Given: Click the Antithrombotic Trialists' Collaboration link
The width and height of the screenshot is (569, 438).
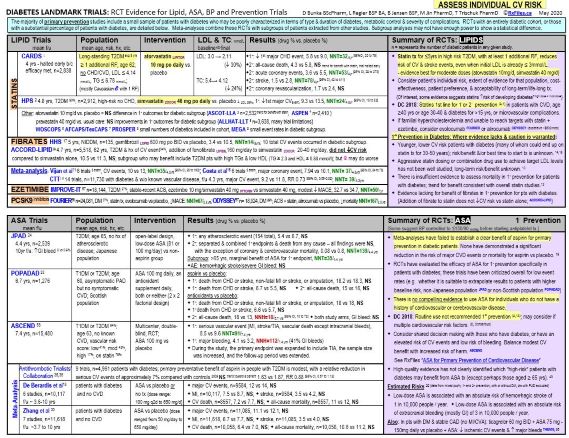Looking at the screenshot, I should tap(45, 372).
